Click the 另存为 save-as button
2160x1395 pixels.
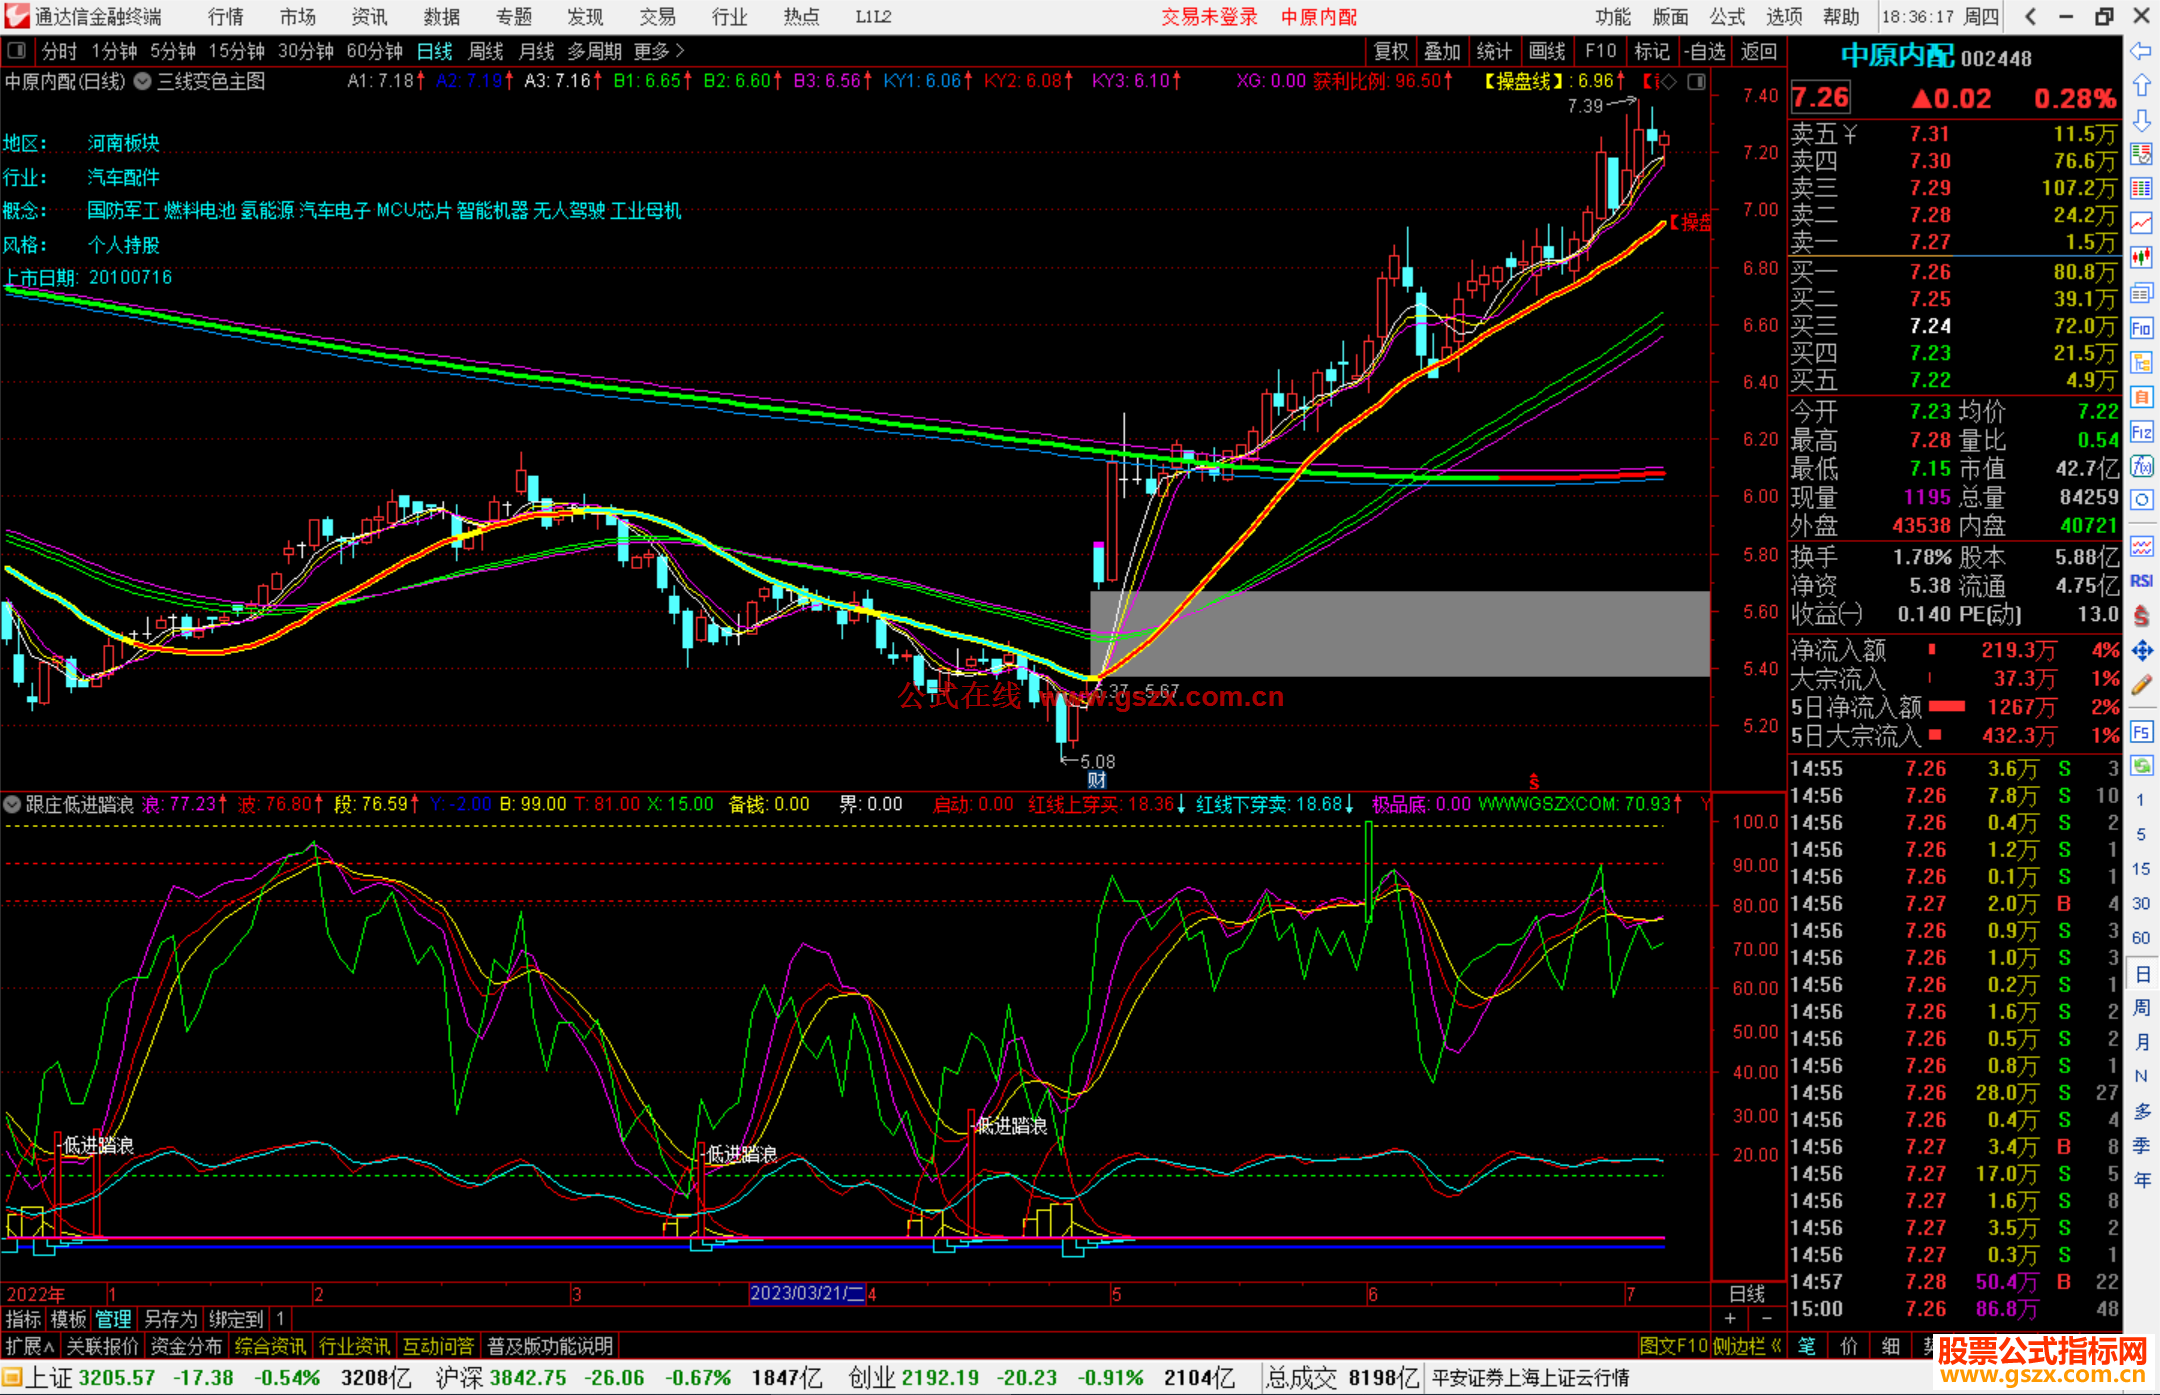[170, 1319]
